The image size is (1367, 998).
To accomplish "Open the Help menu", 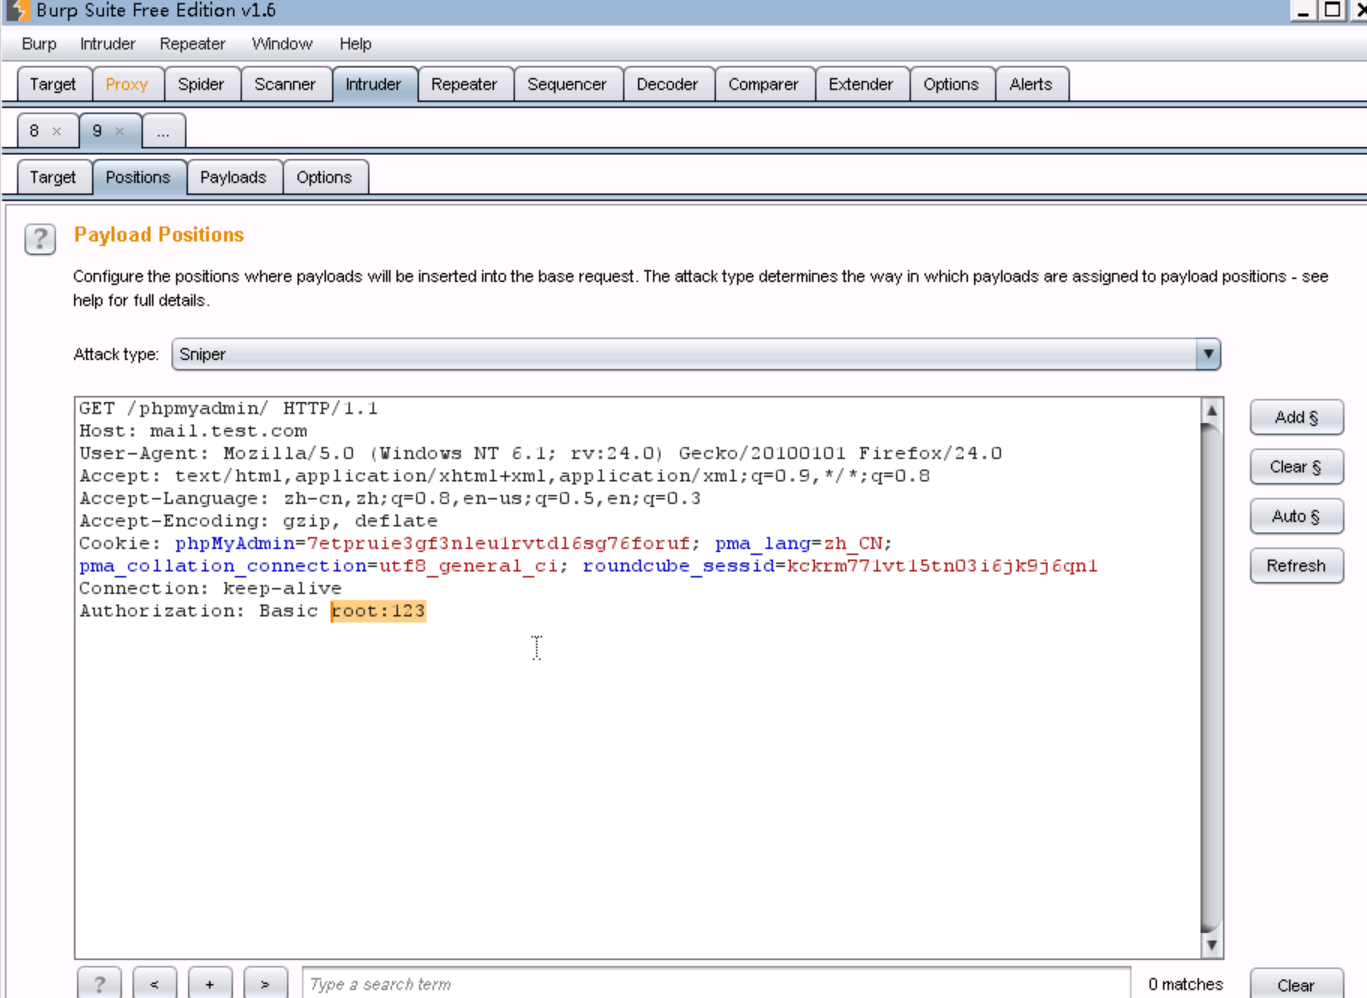I will tap(355, 44).
